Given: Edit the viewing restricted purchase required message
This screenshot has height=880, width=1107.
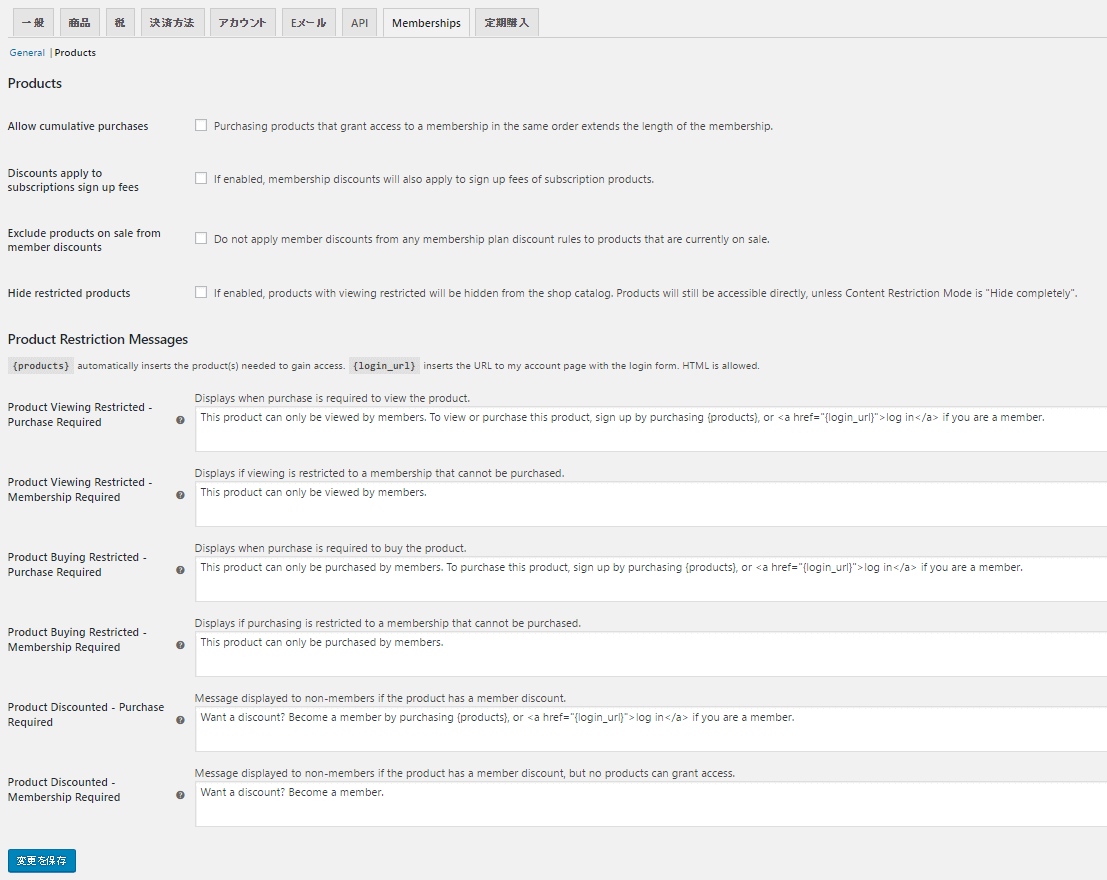Looking at the screenshot, I should click(x=651, y=429).
